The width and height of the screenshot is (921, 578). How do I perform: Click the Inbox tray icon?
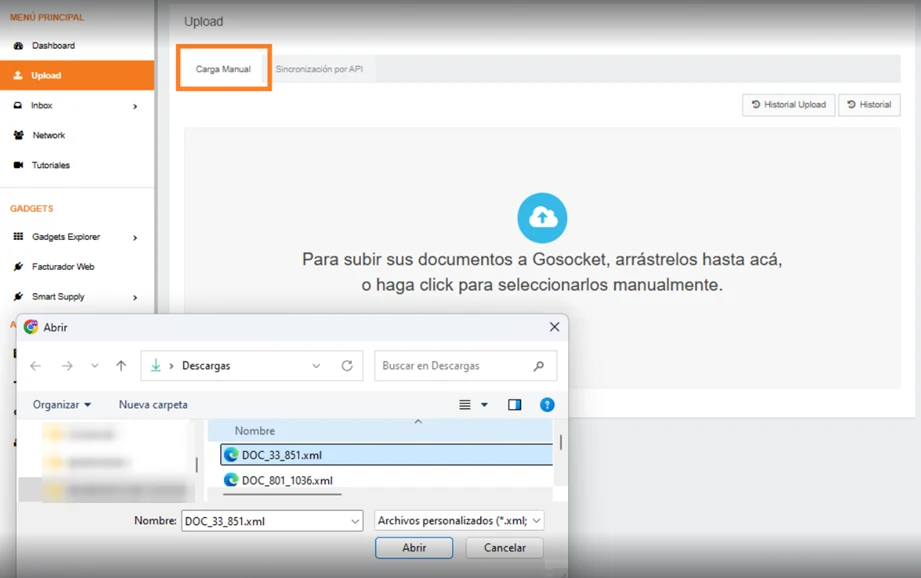(x=18, y=105)
